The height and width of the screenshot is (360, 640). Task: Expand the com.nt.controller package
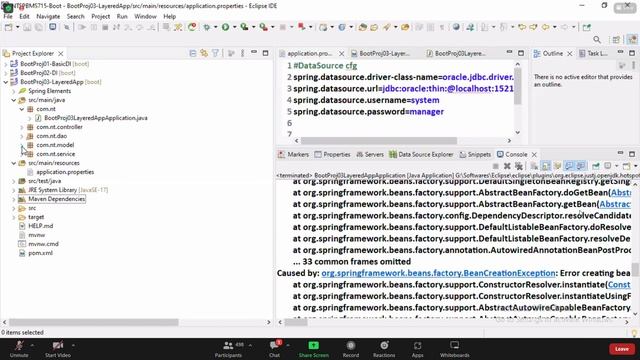[x=22, y=127]
